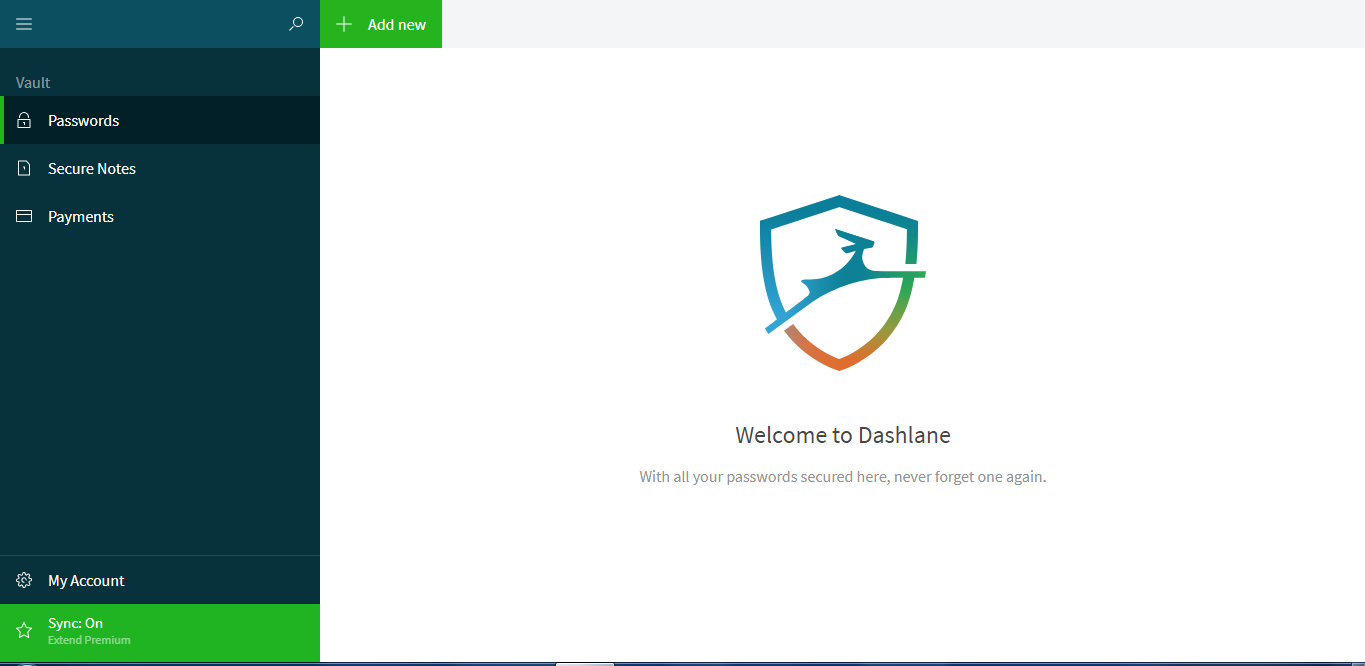Screen dimensions: 1365x666
Task: Click the Add new button
Action: (381, 24)
